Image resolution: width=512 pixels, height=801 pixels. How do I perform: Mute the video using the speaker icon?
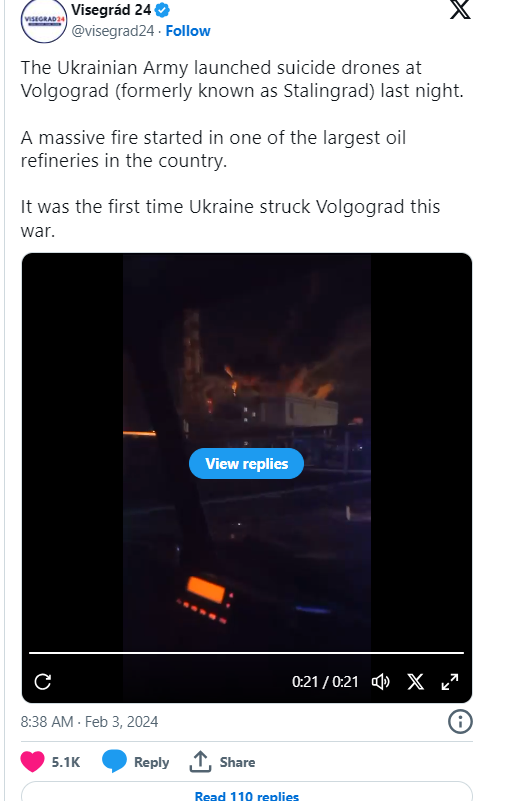point(380,681)
